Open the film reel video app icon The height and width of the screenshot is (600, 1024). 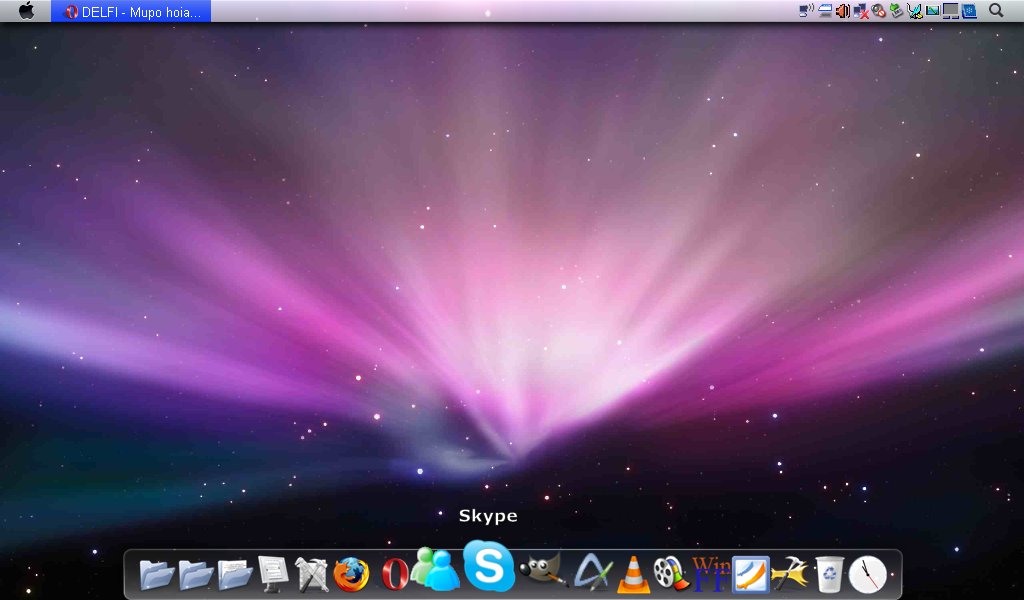coord(670,574)
